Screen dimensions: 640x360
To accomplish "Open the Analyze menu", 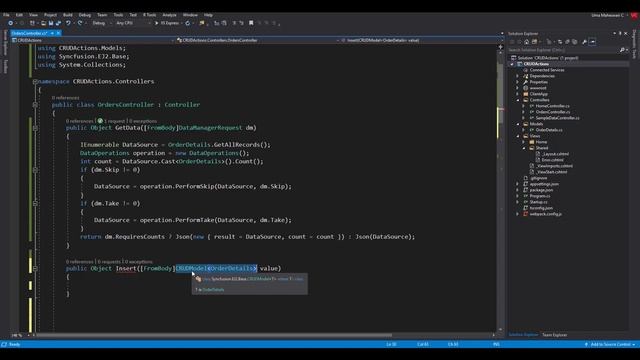I will click(x=169, y=15).
